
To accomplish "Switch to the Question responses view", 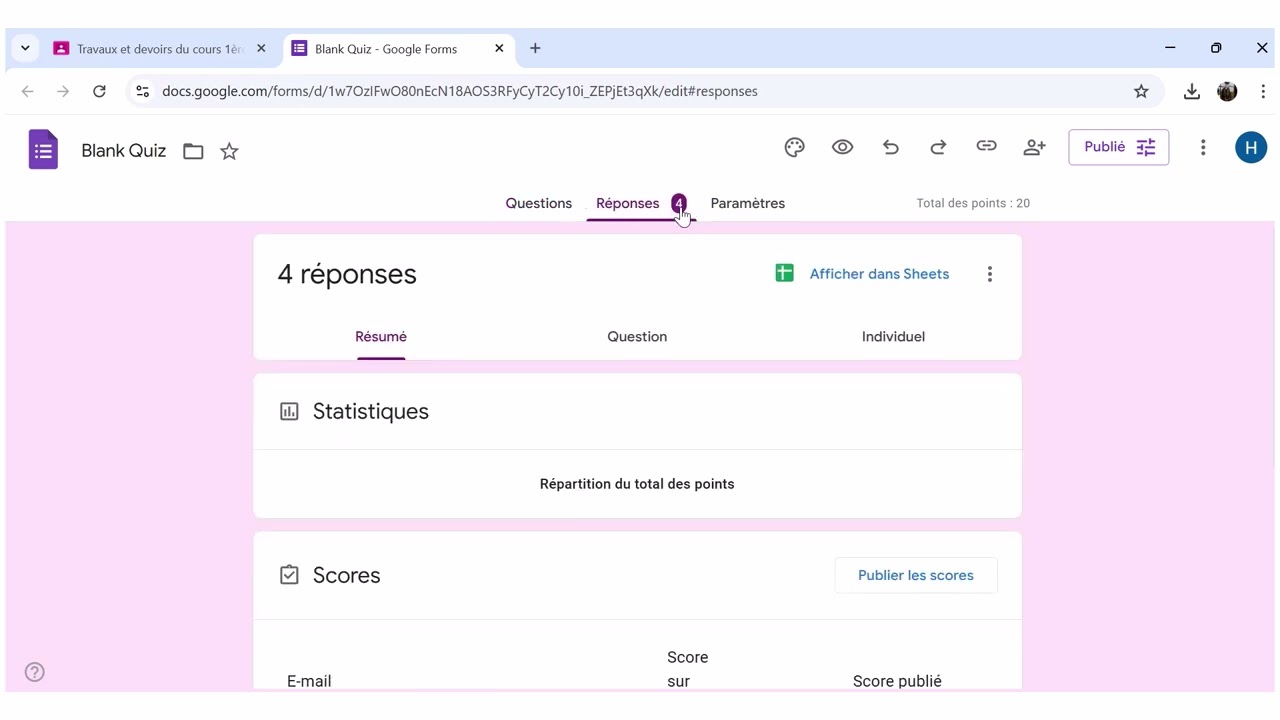I will [637, 337].
